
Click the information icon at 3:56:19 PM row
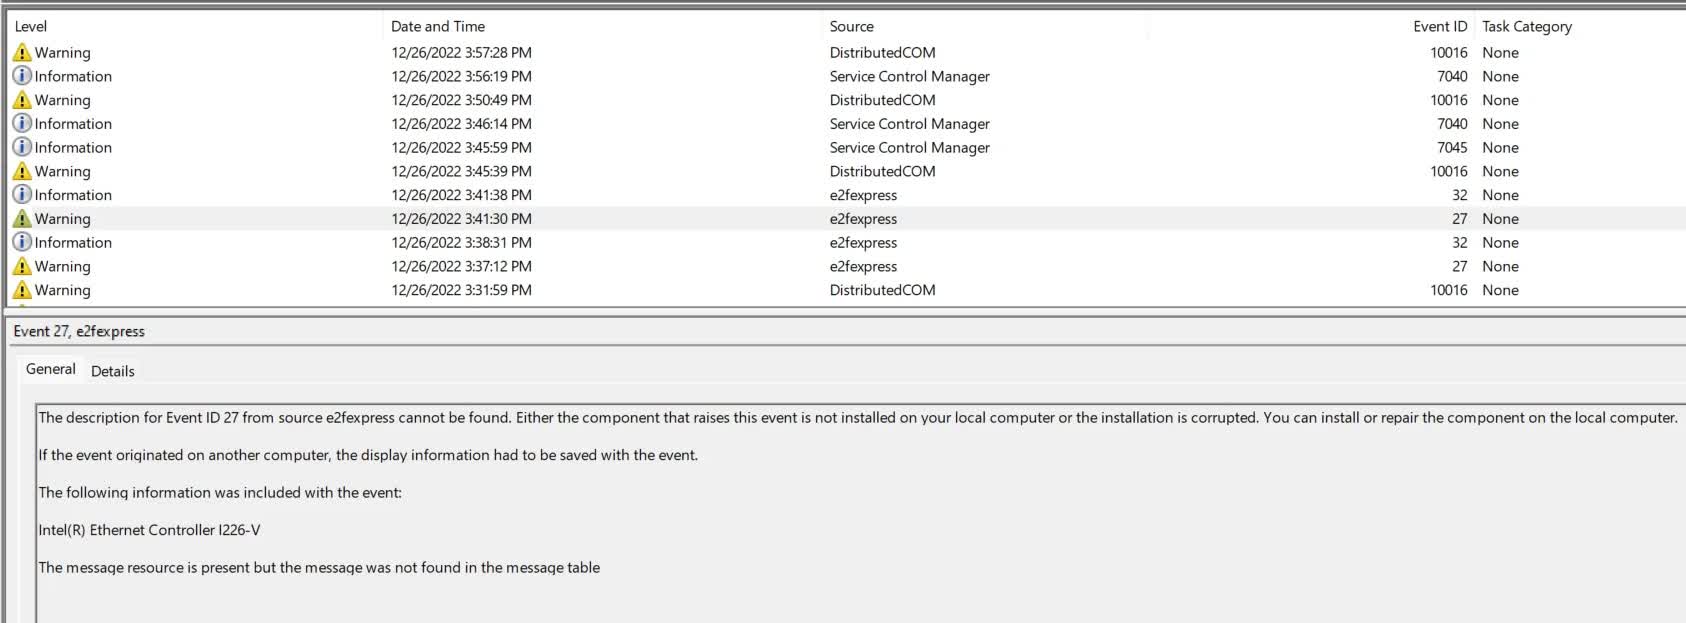[22, 76]
